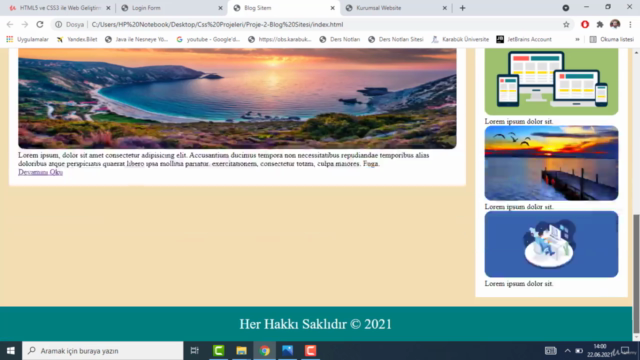The height and width of the screenshot is (360, 640).
Task: Click the sunset beach landscape image
Action: tap(237, 98)
